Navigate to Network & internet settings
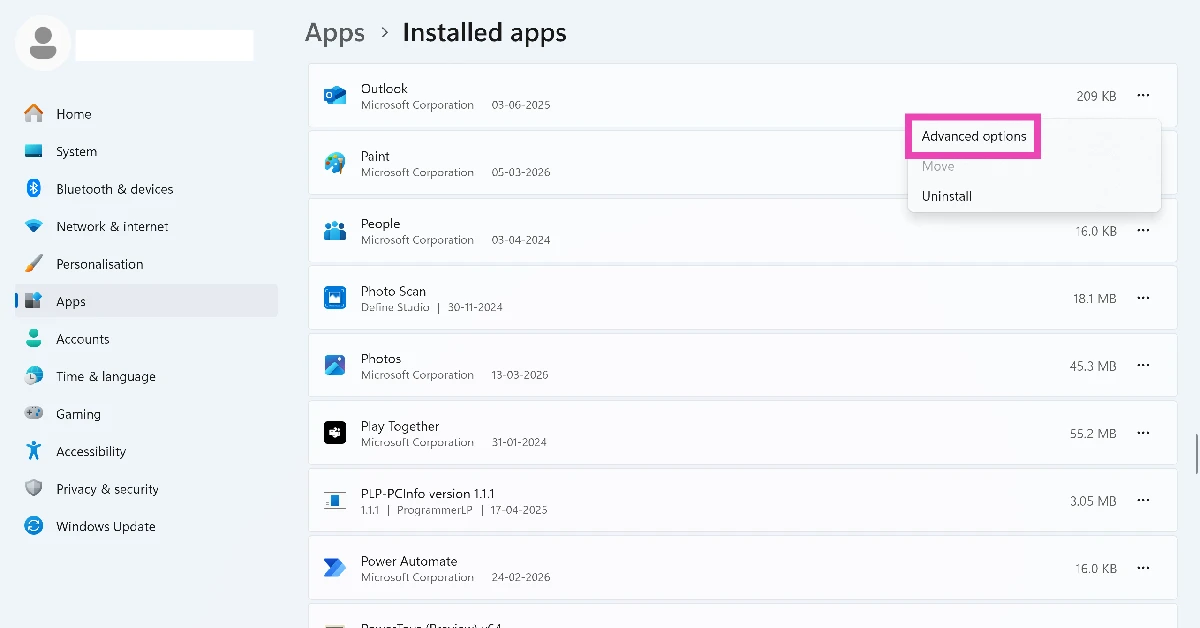 pyautogui.click(x=112, y=227)
